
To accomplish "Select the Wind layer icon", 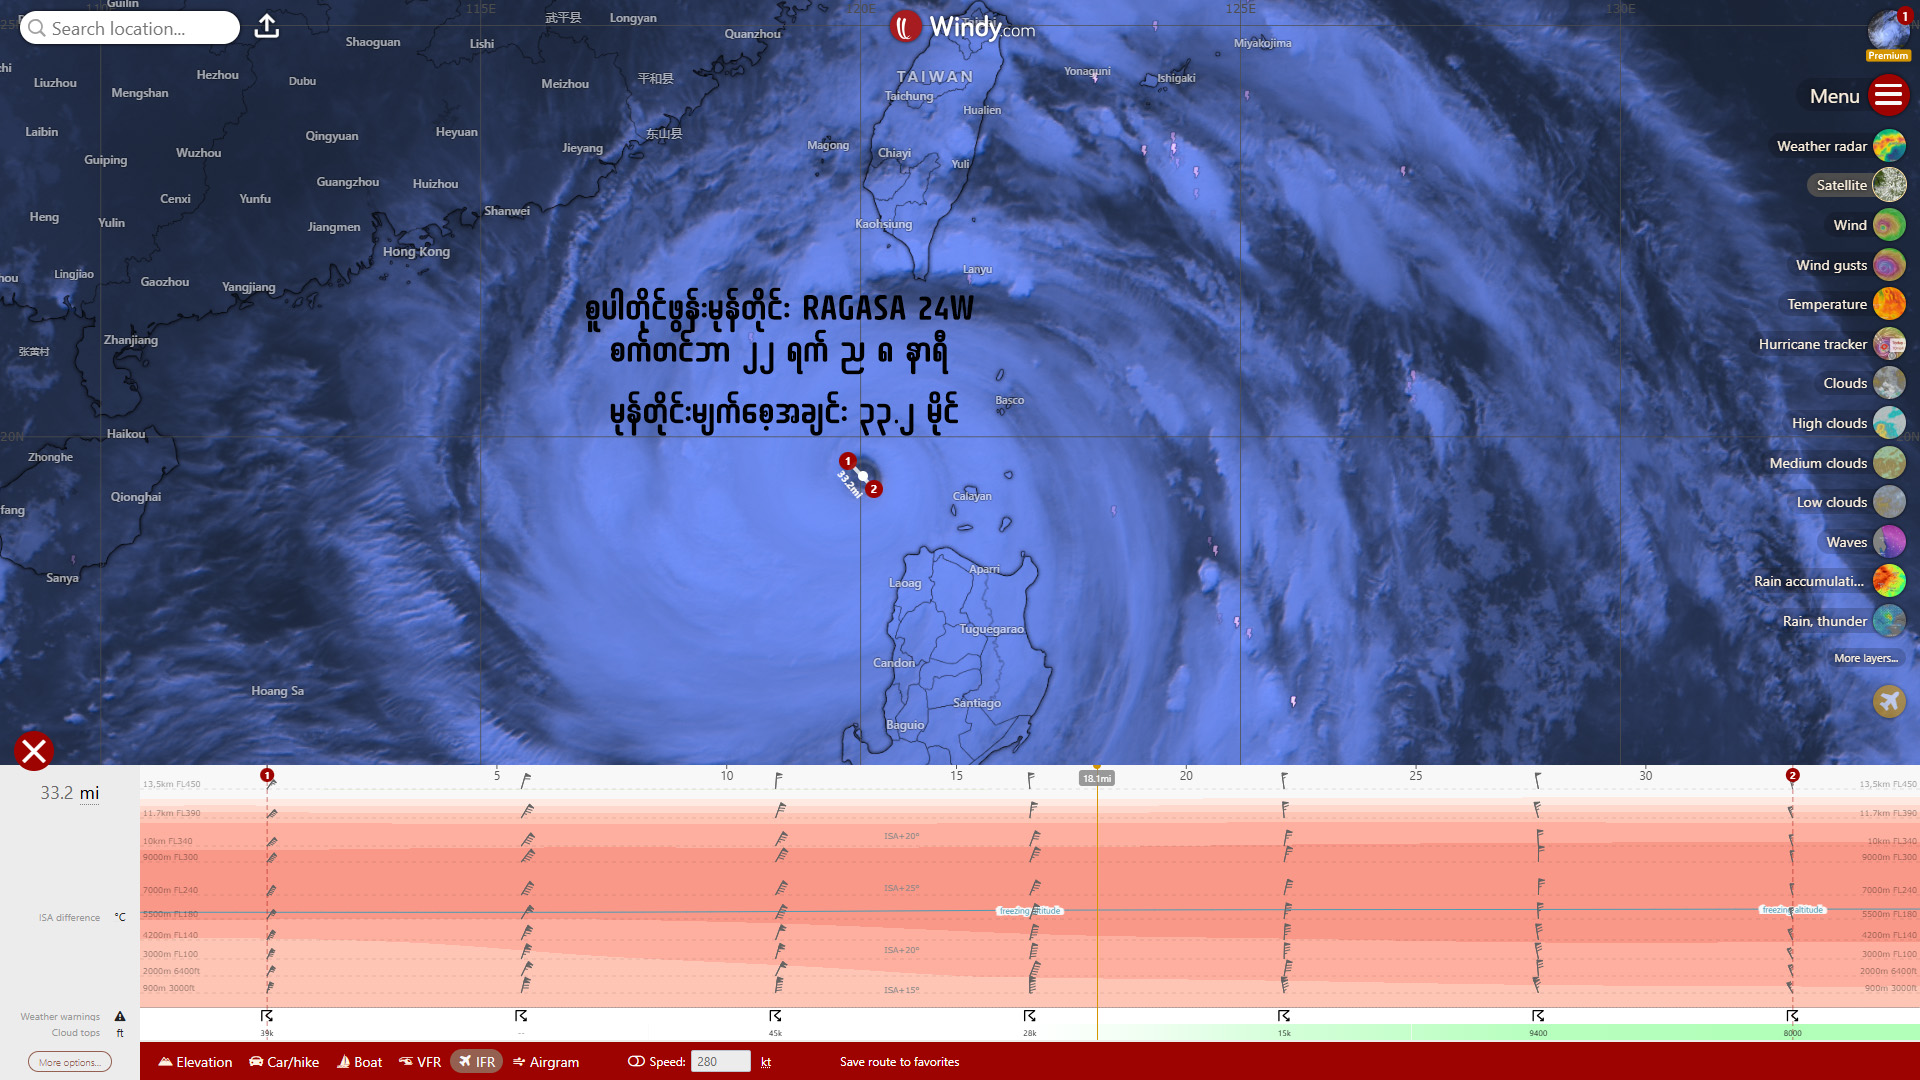I will click(x=1888, y=225).
